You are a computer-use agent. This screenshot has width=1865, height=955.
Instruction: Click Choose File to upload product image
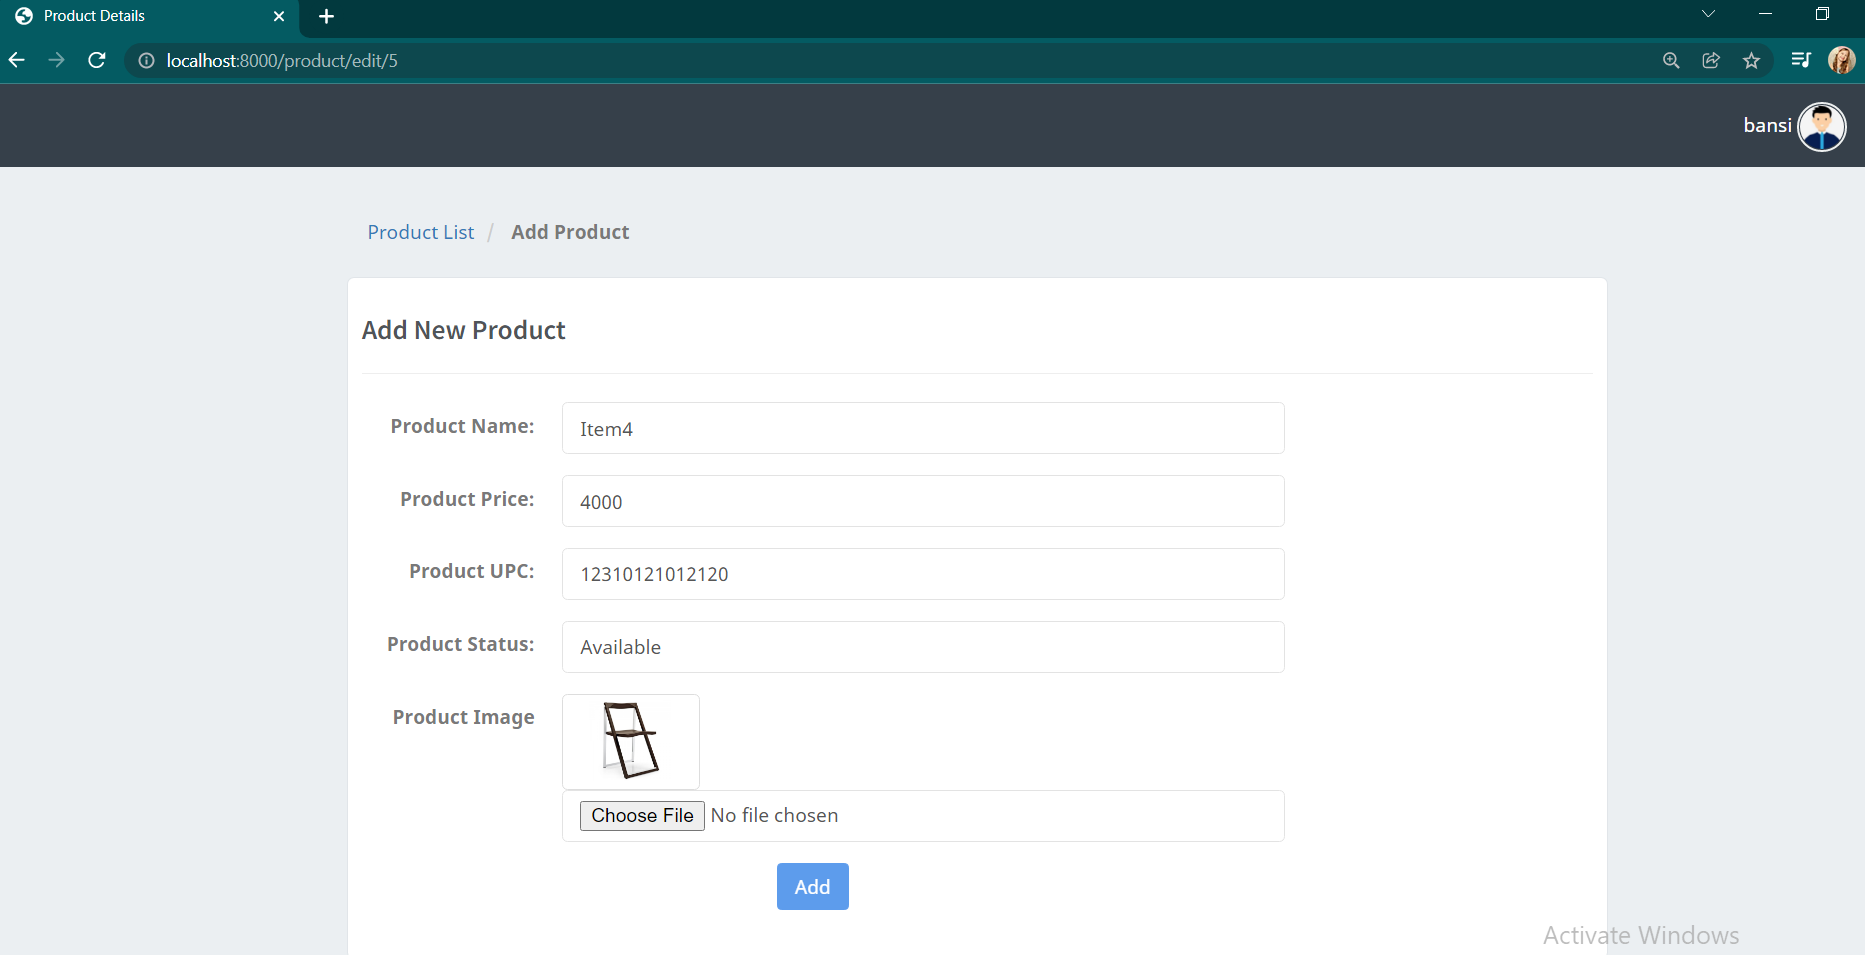pyautogui.click(x=641, y=815)
